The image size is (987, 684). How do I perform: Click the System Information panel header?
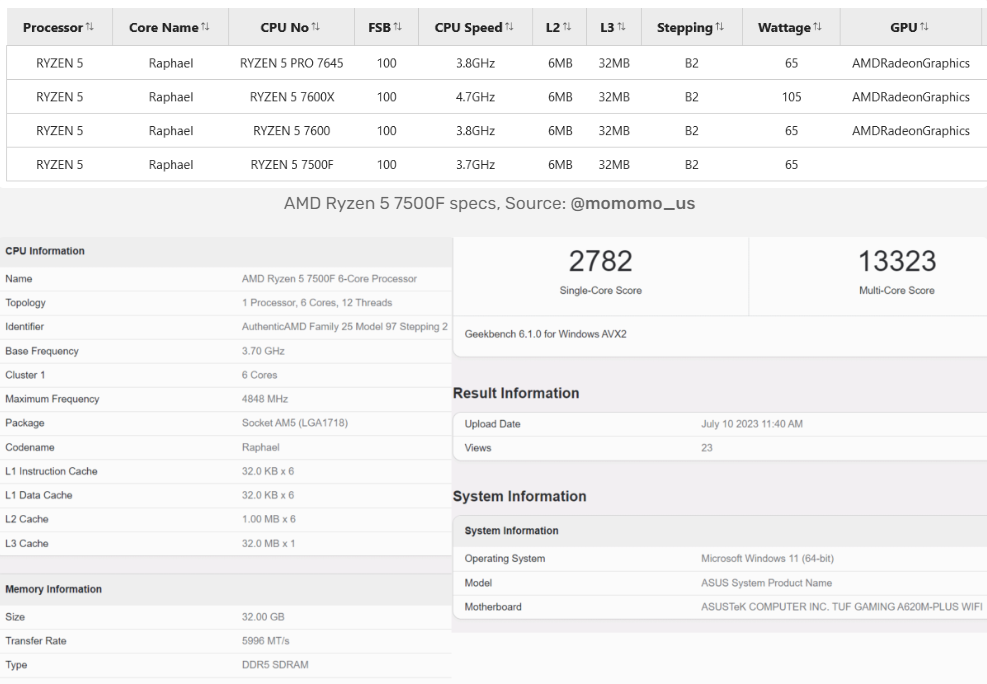(x=511, y=531)
